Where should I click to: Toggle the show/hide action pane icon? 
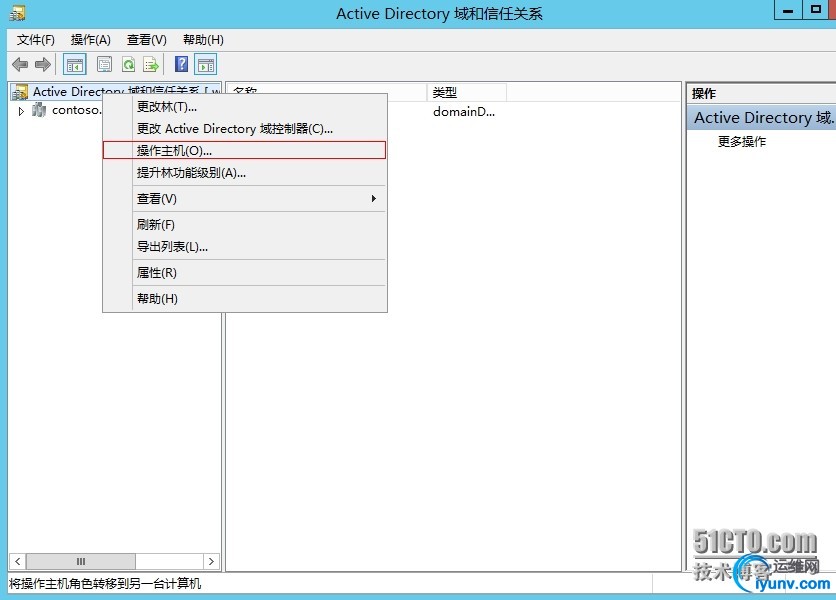pyautogui.click(x=206, y=65)
